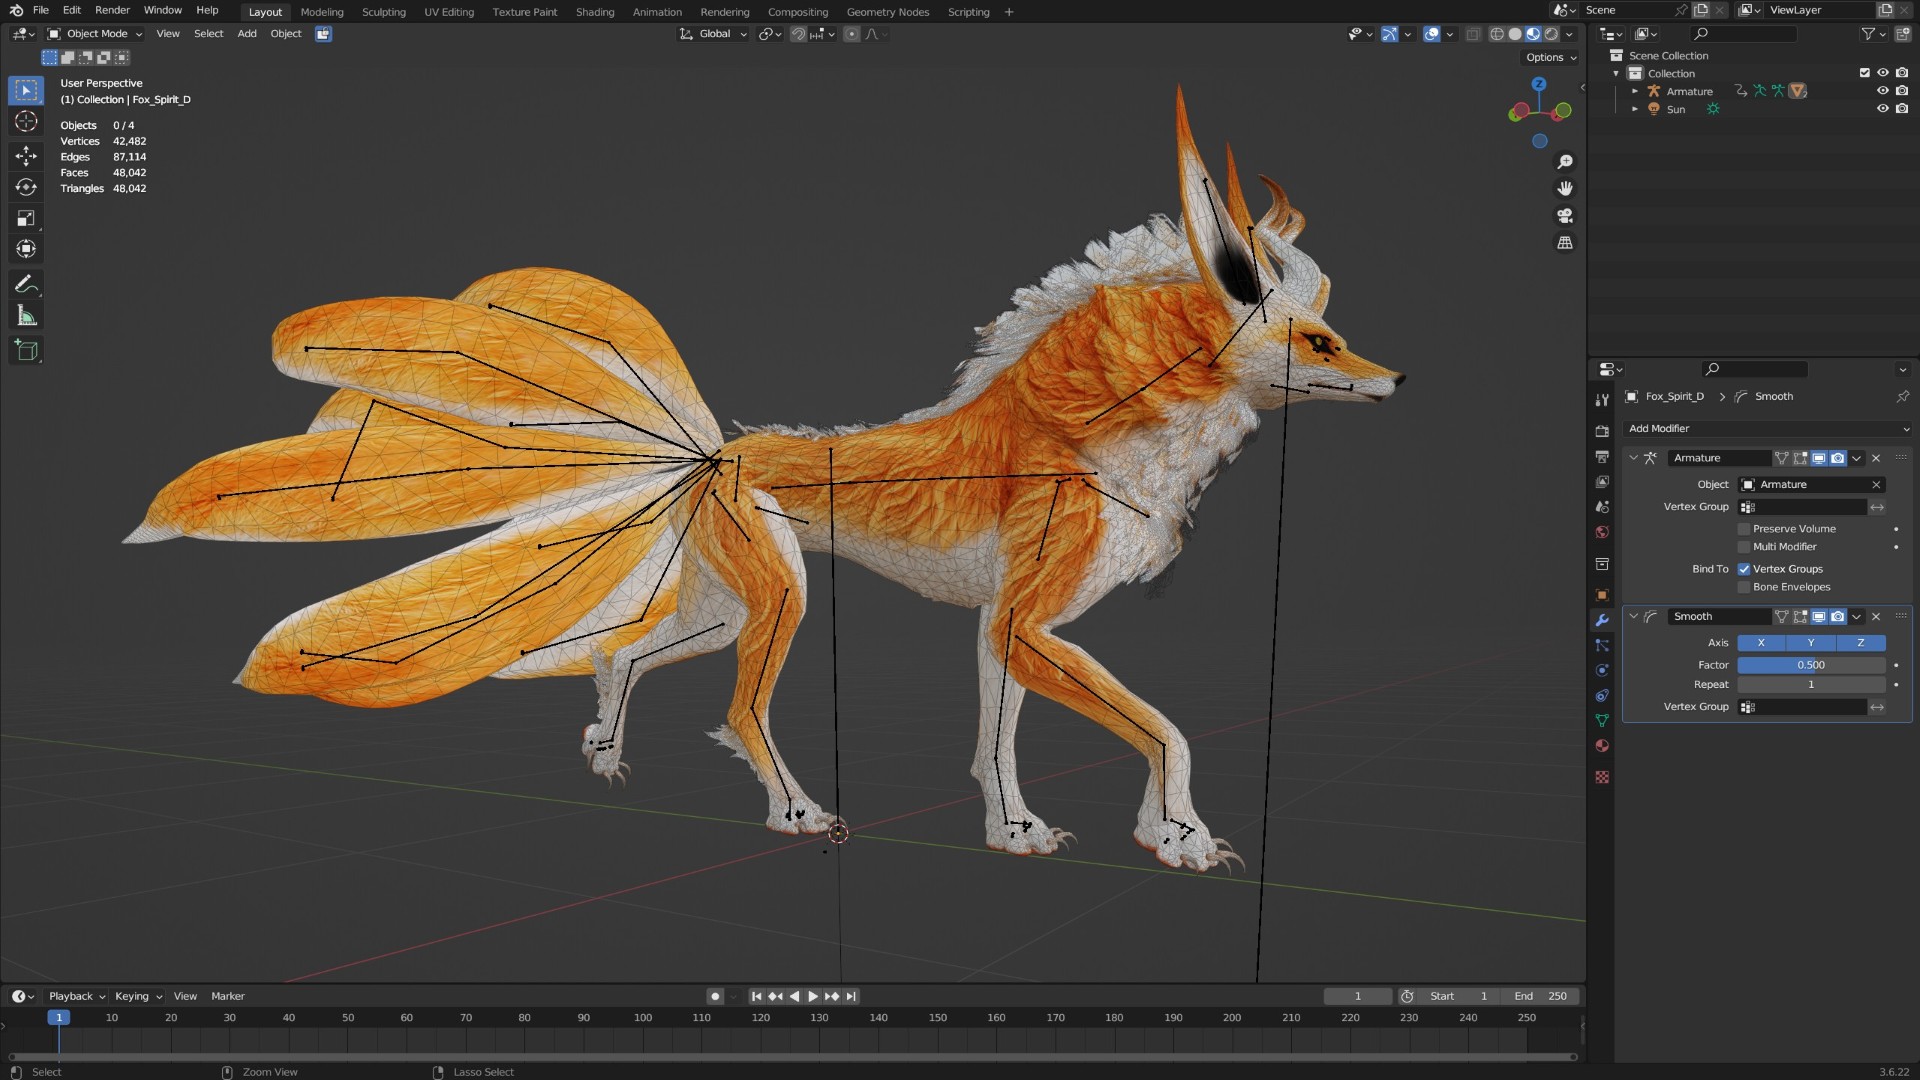Image resolution: width=1920 pixels, height=1080 pixels.
Task: Activate the Move tool
Action: 26,155
